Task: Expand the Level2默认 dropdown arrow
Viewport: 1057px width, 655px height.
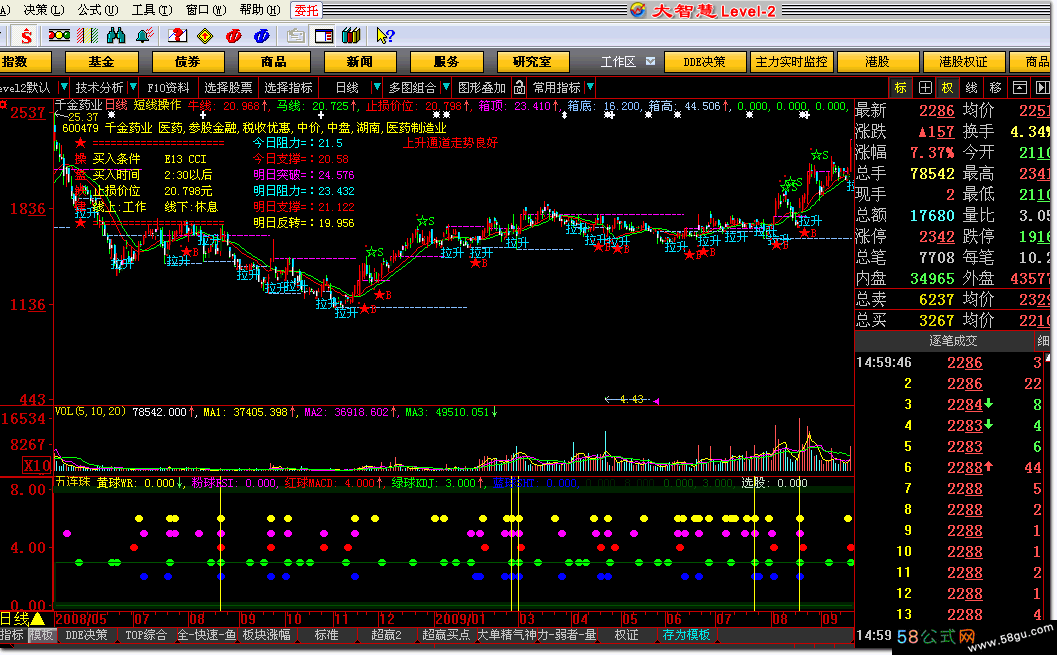Action: [x=63, y=88]
